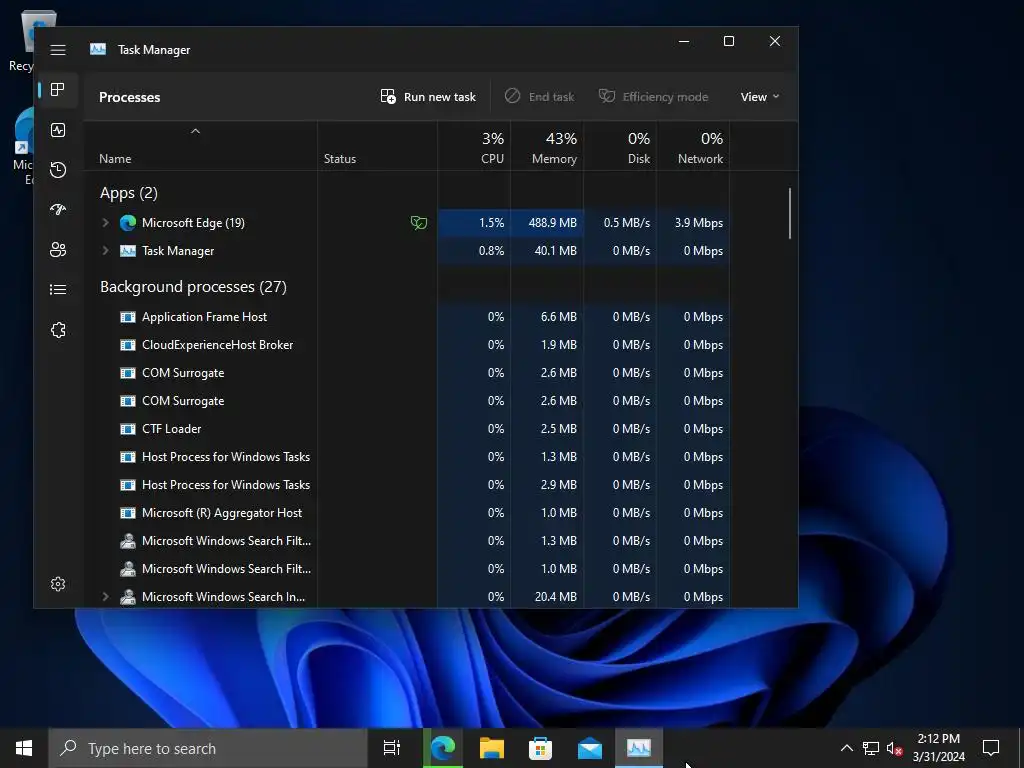1024x768 pixels.
Task: Click the 20.4 MB memory value
Action: click(556, 597)
